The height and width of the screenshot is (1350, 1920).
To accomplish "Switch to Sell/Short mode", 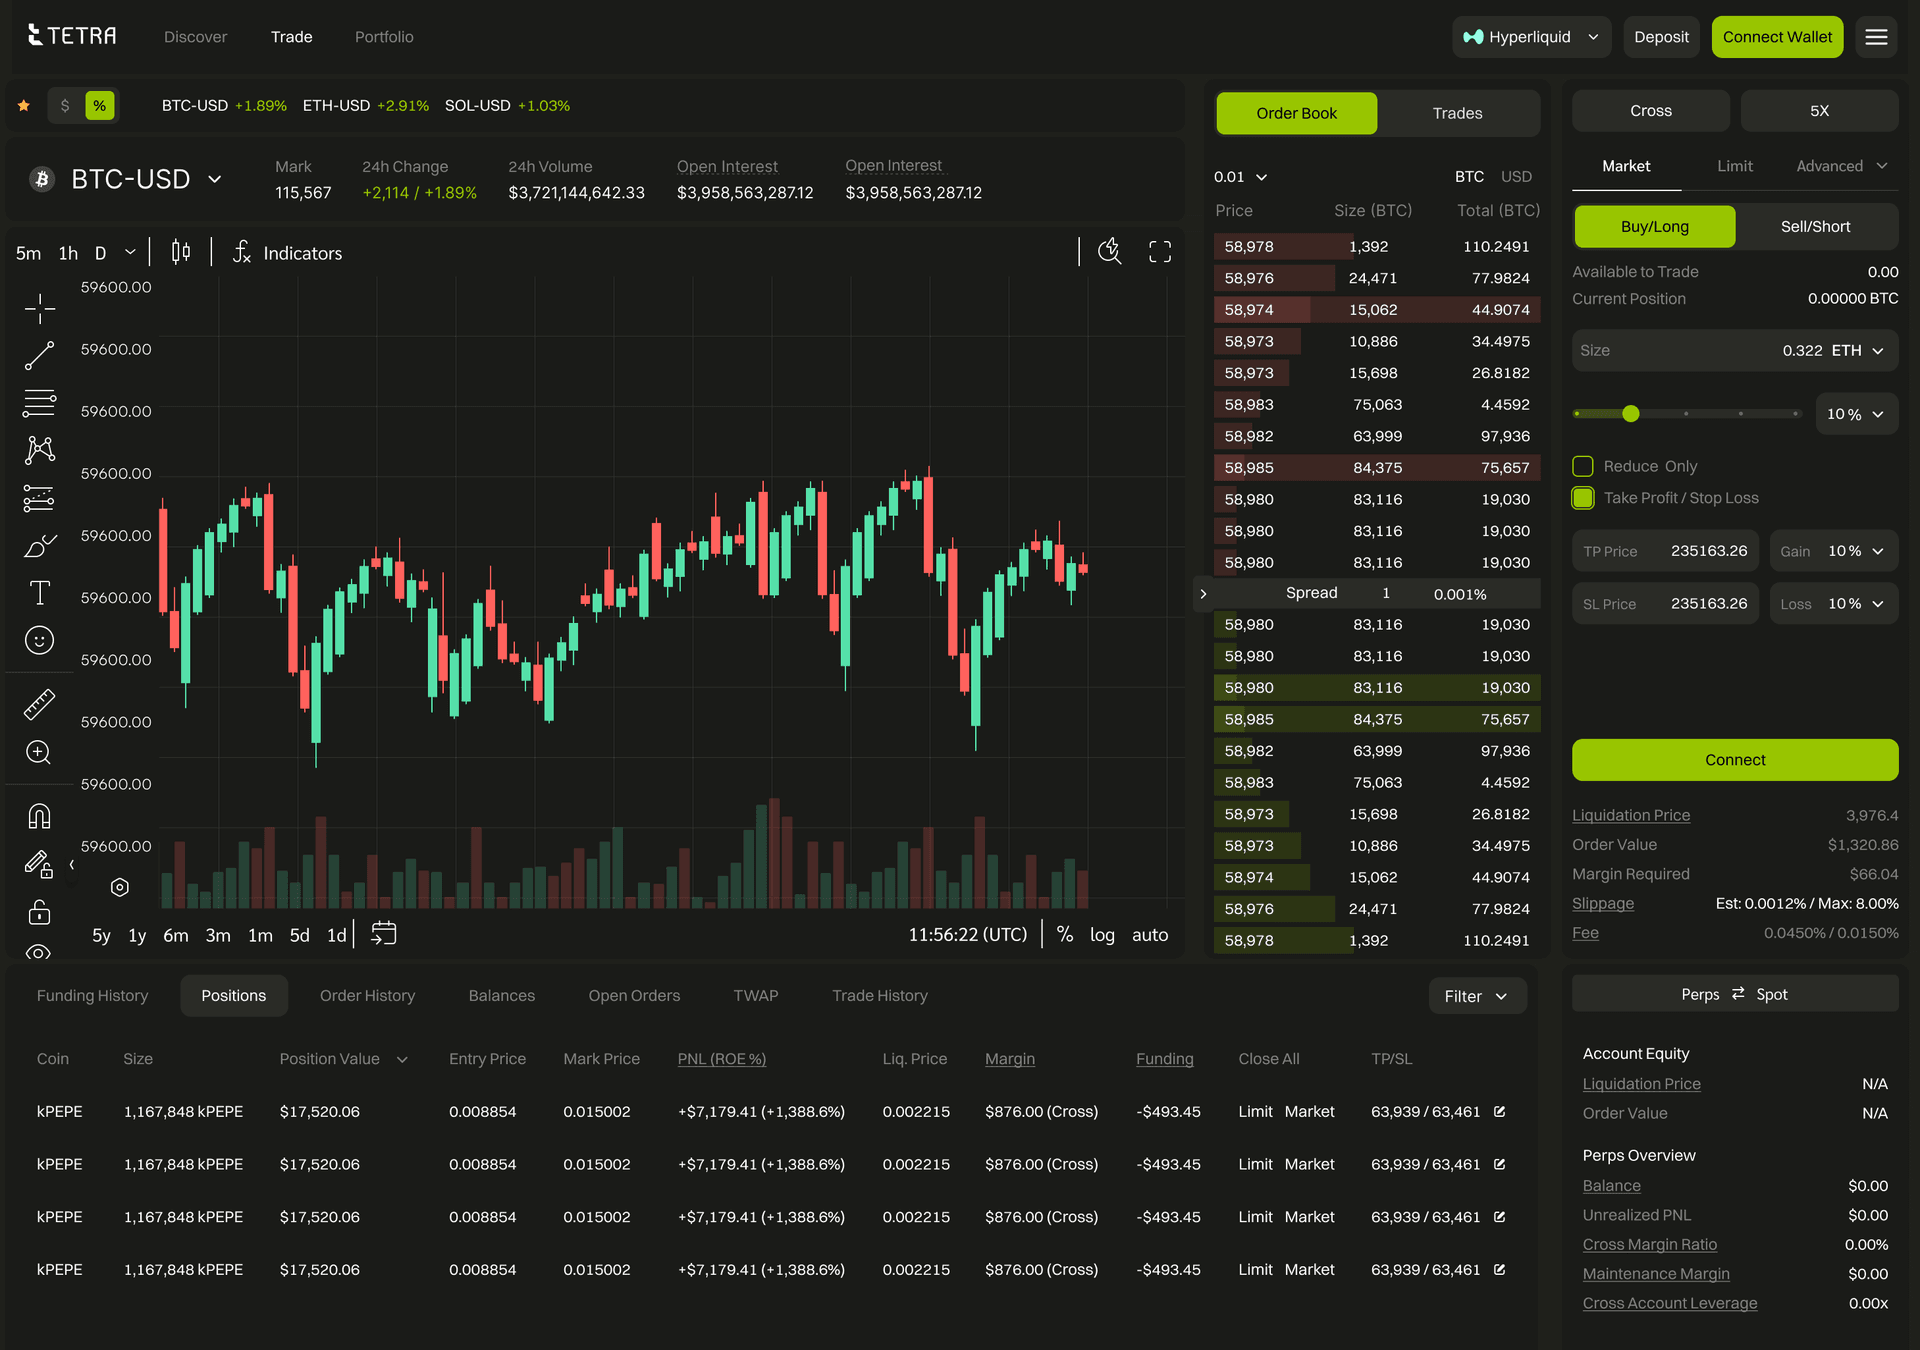I will [1816, 226].
